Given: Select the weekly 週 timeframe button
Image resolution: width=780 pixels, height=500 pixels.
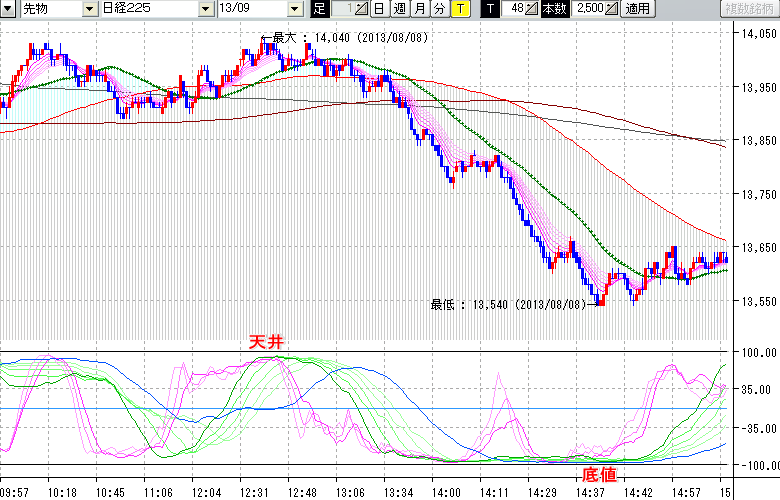Looking at the screenshot, I should (x=399, y=9).
